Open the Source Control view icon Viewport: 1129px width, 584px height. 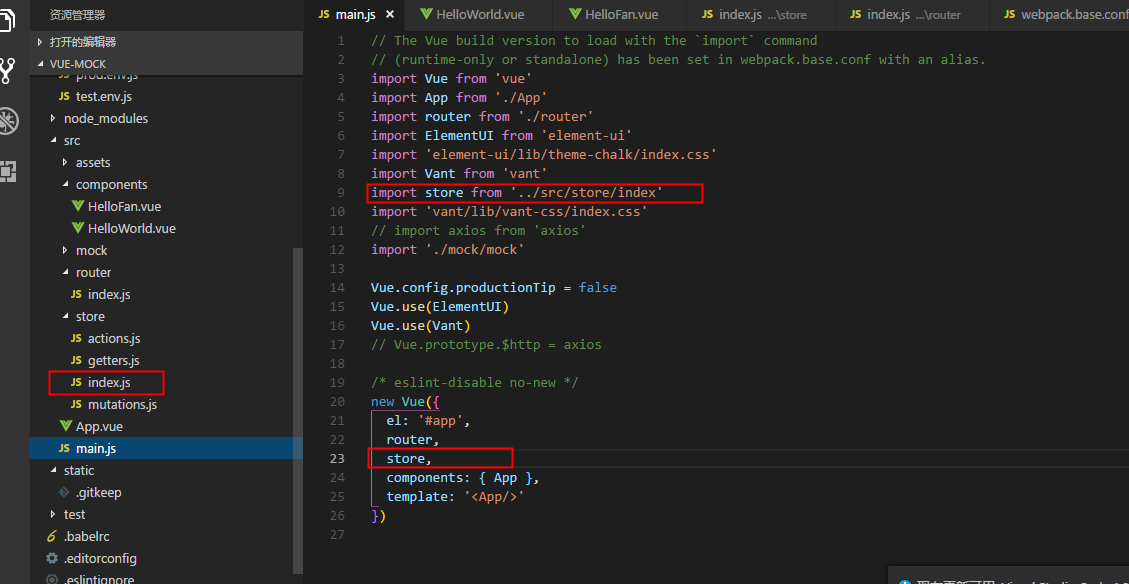[x=7, y=71]
